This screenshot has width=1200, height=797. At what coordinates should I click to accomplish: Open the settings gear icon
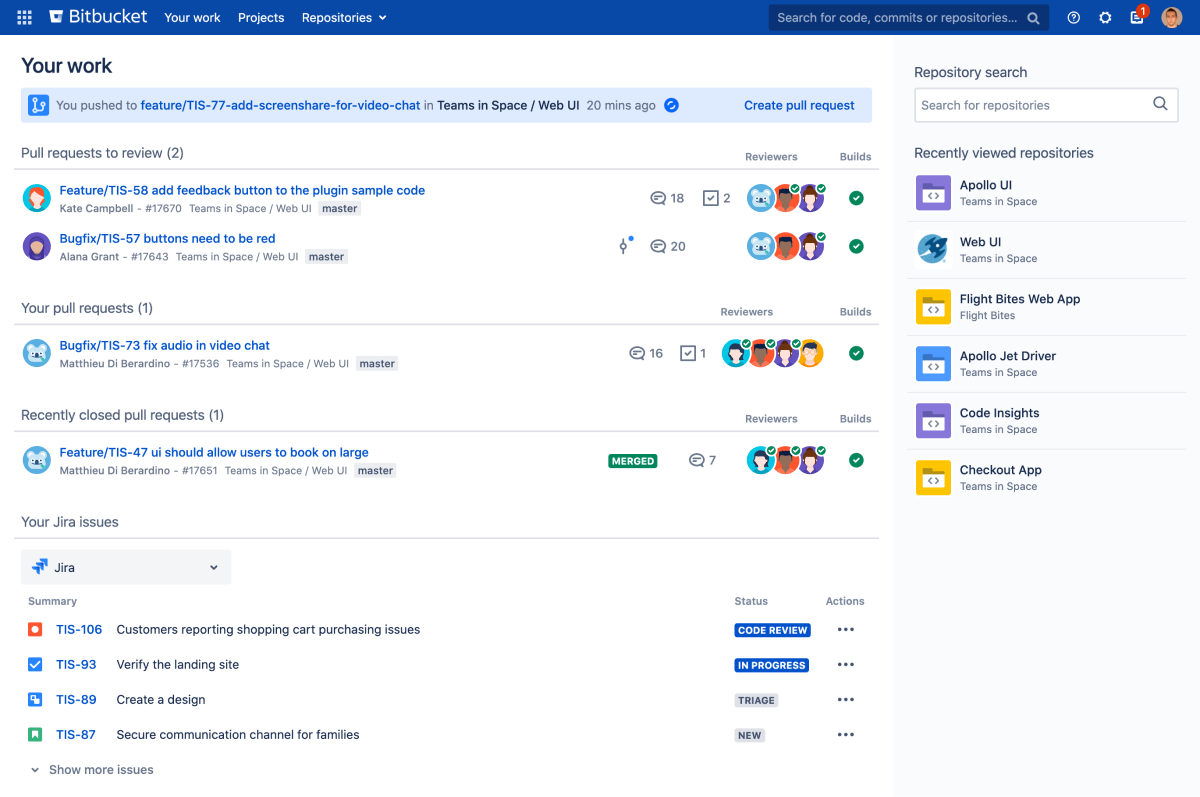click(x=1105, y=17)
